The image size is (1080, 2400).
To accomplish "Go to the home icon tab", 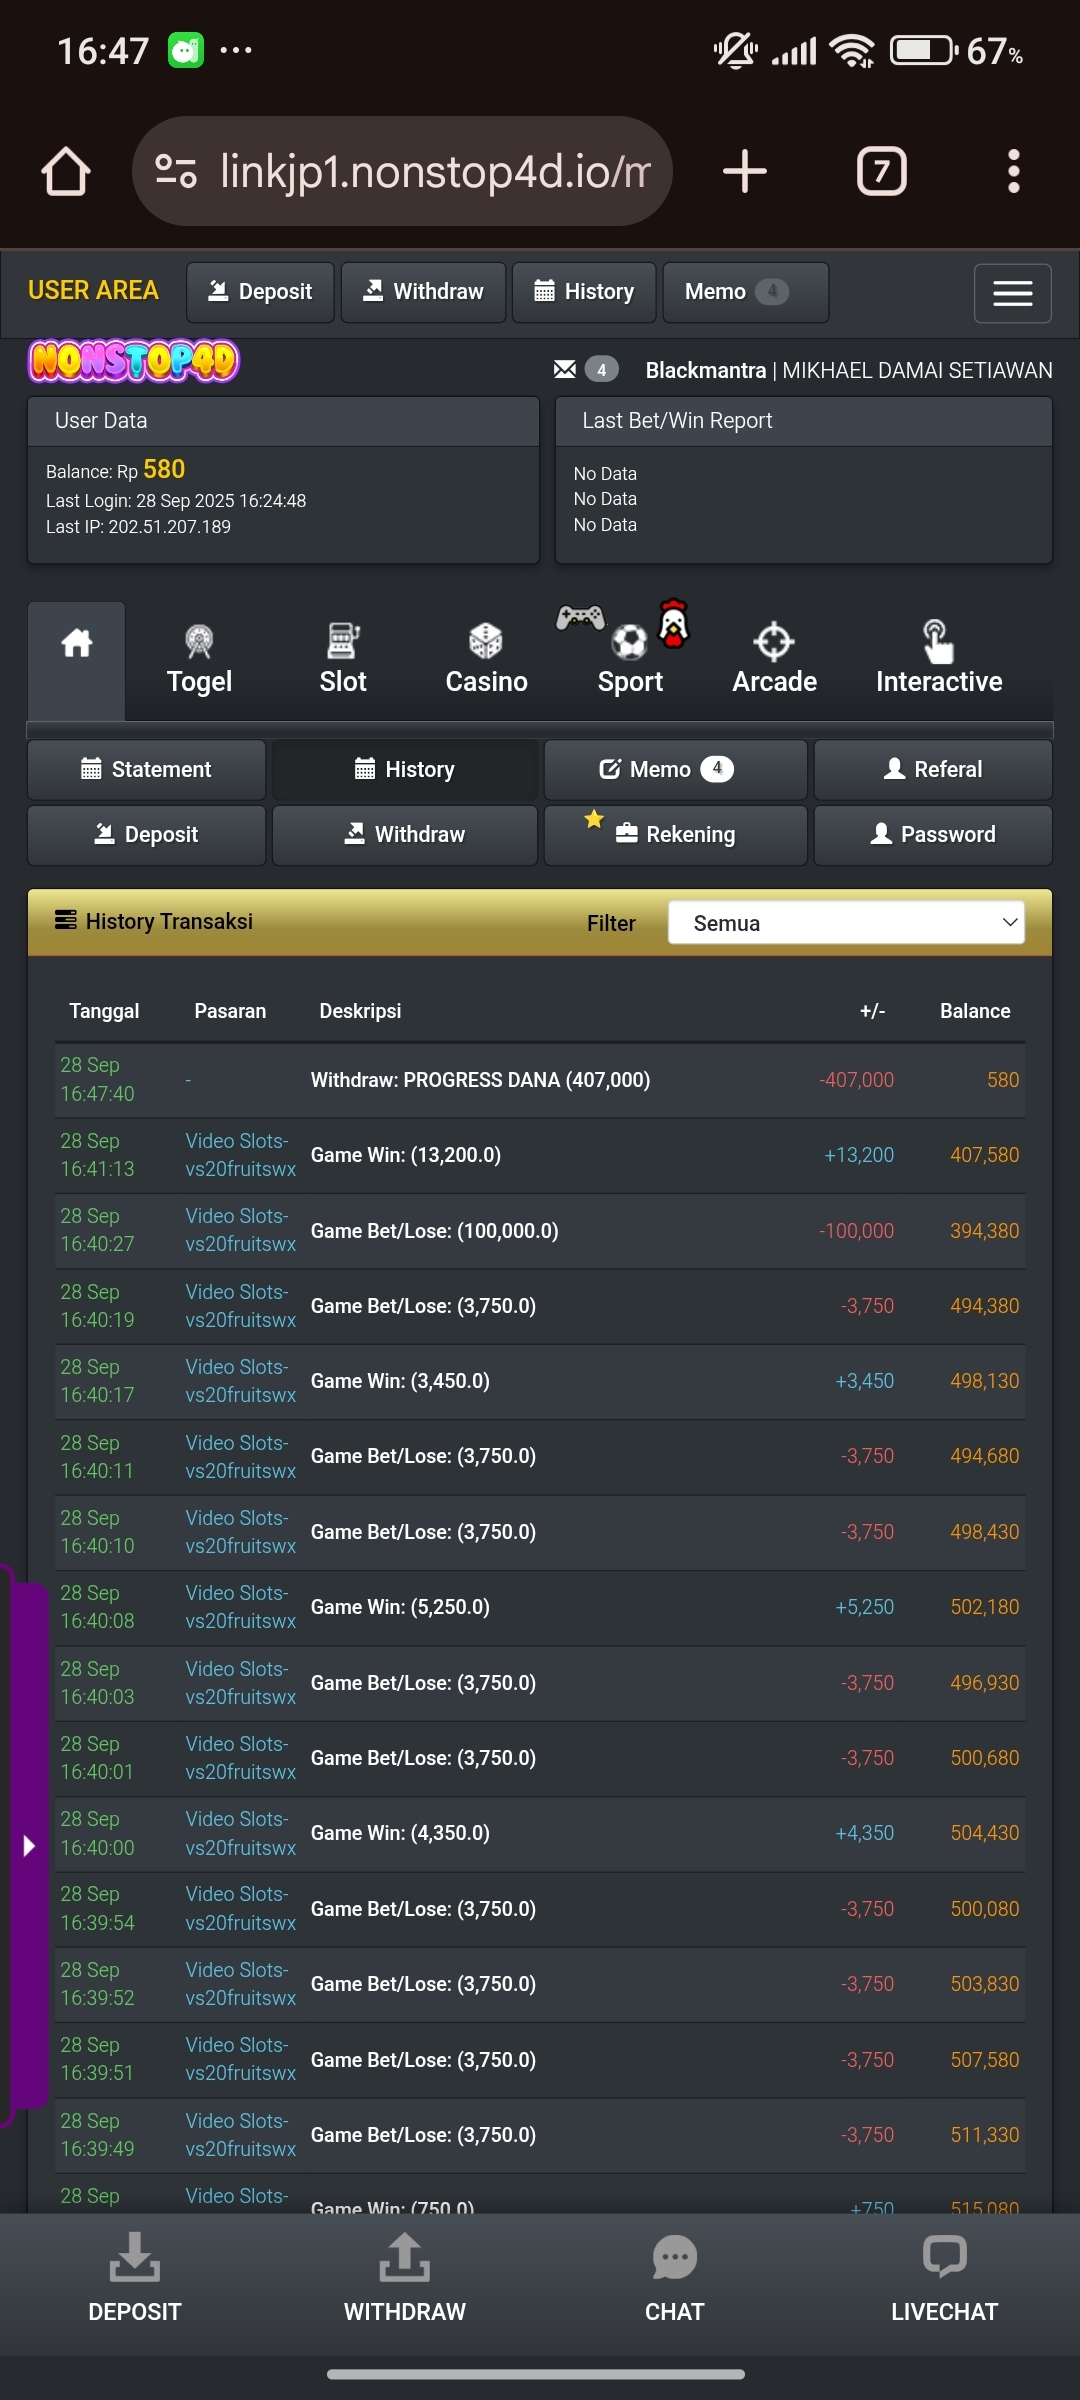I will tap(77, 660).
